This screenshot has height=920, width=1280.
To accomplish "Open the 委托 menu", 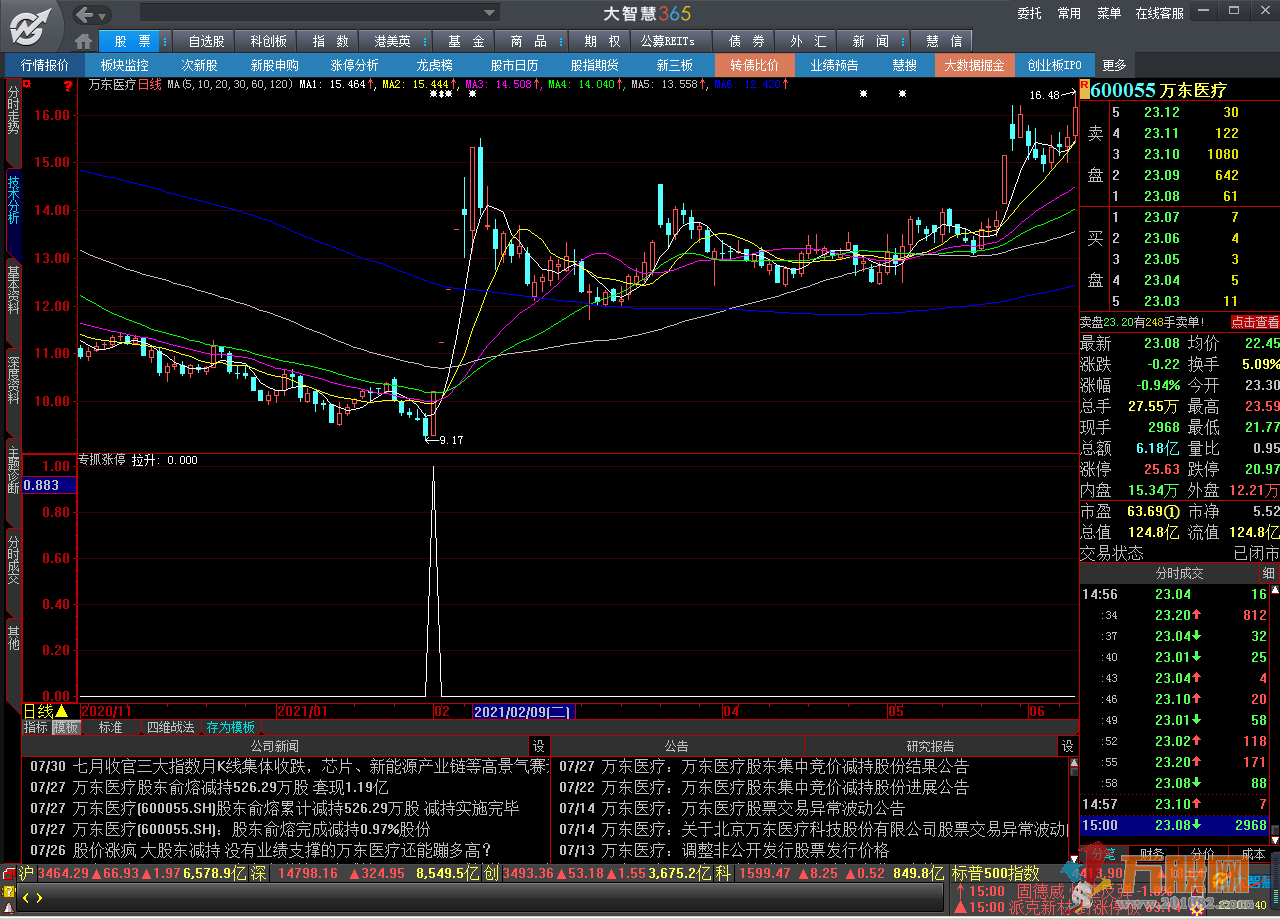I will click(x=1029, y=13).
